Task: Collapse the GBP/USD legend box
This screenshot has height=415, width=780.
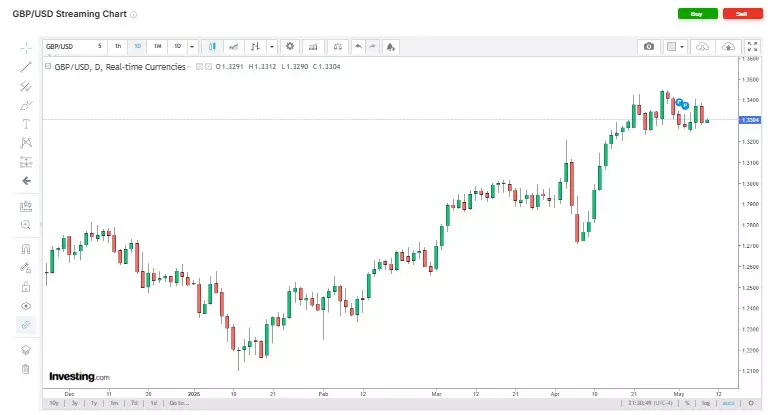Action: 48,66
